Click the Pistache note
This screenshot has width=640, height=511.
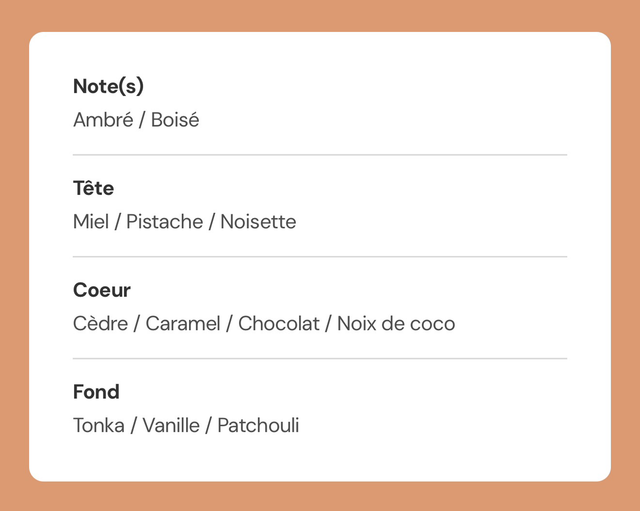(x=164, y=222)
